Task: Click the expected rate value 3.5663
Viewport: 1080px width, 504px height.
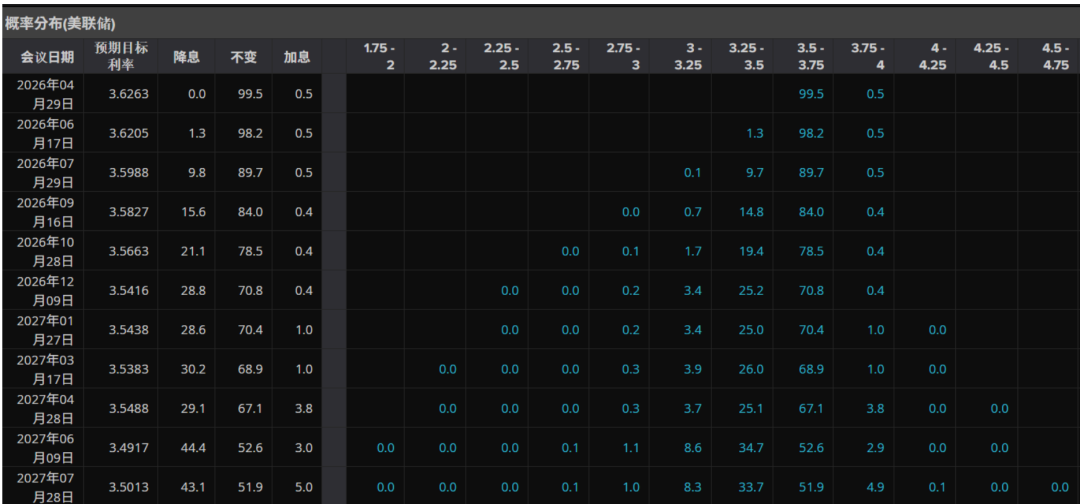Action: click(x=127, y=251)
